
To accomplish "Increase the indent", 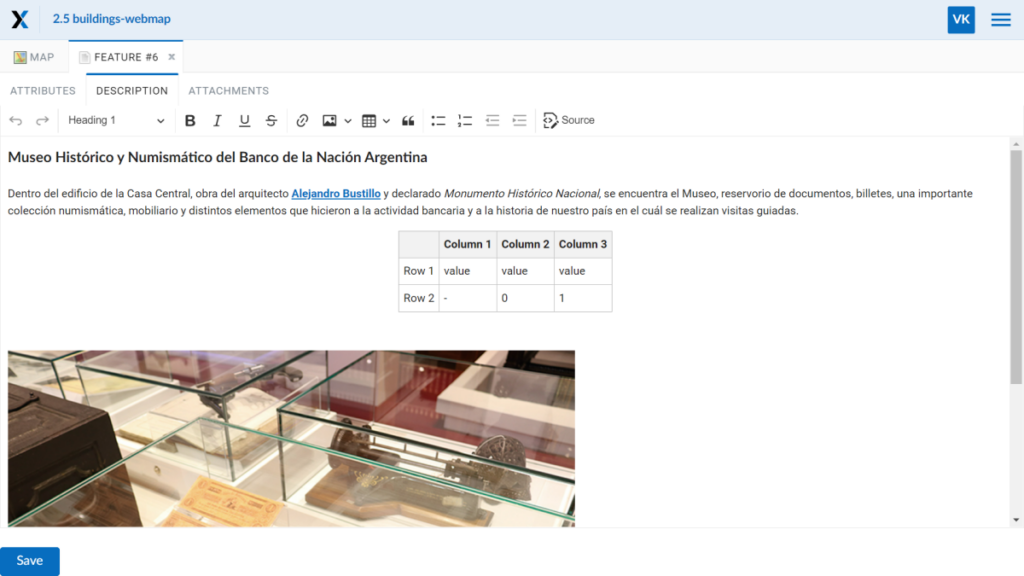I will click(519, 120).
